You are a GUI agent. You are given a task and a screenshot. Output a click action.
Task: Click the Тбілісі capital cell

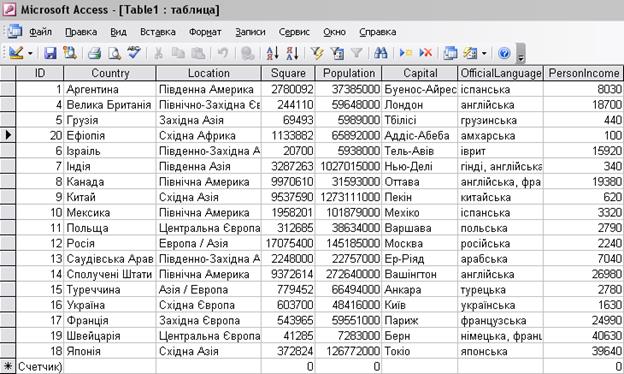[x=420, y=120]
